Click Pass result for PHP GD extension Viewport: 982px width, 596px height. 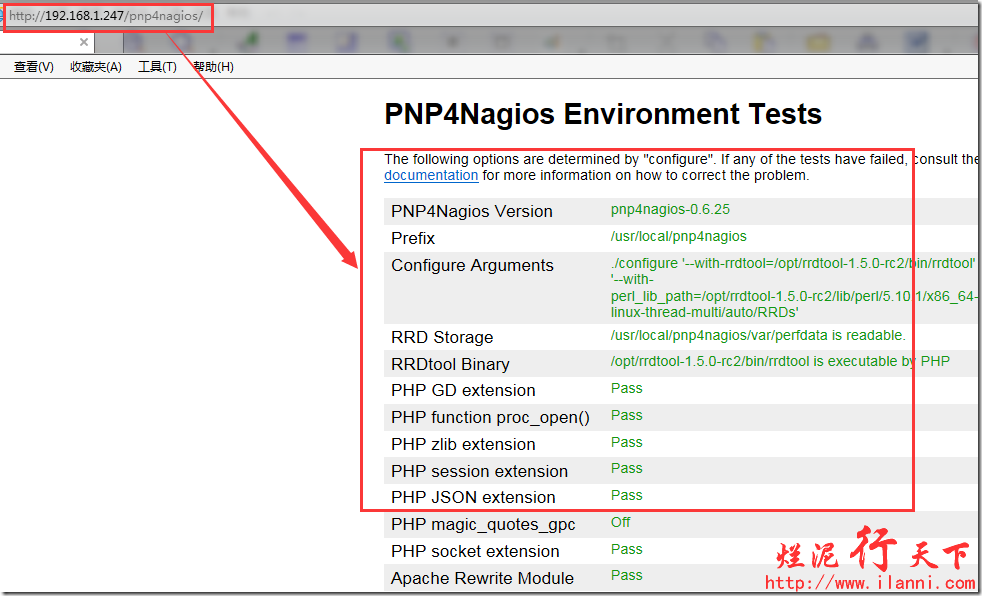point(627,388)
